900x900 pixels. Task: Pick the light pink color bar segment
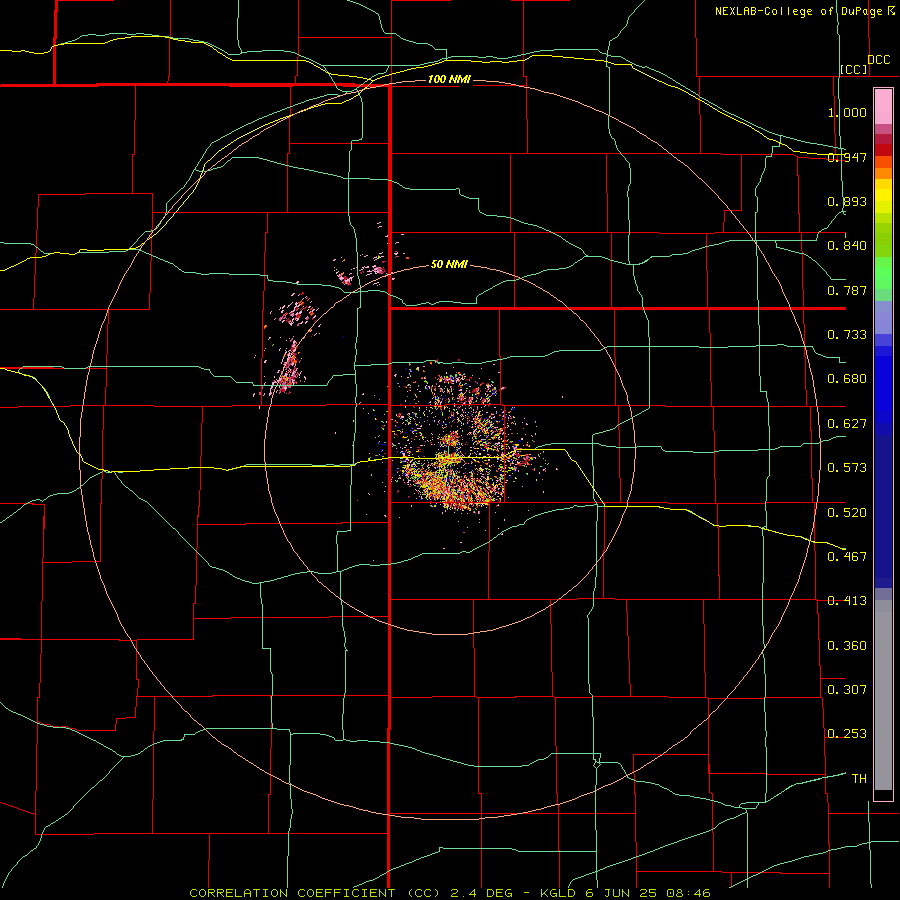(883, 106)
